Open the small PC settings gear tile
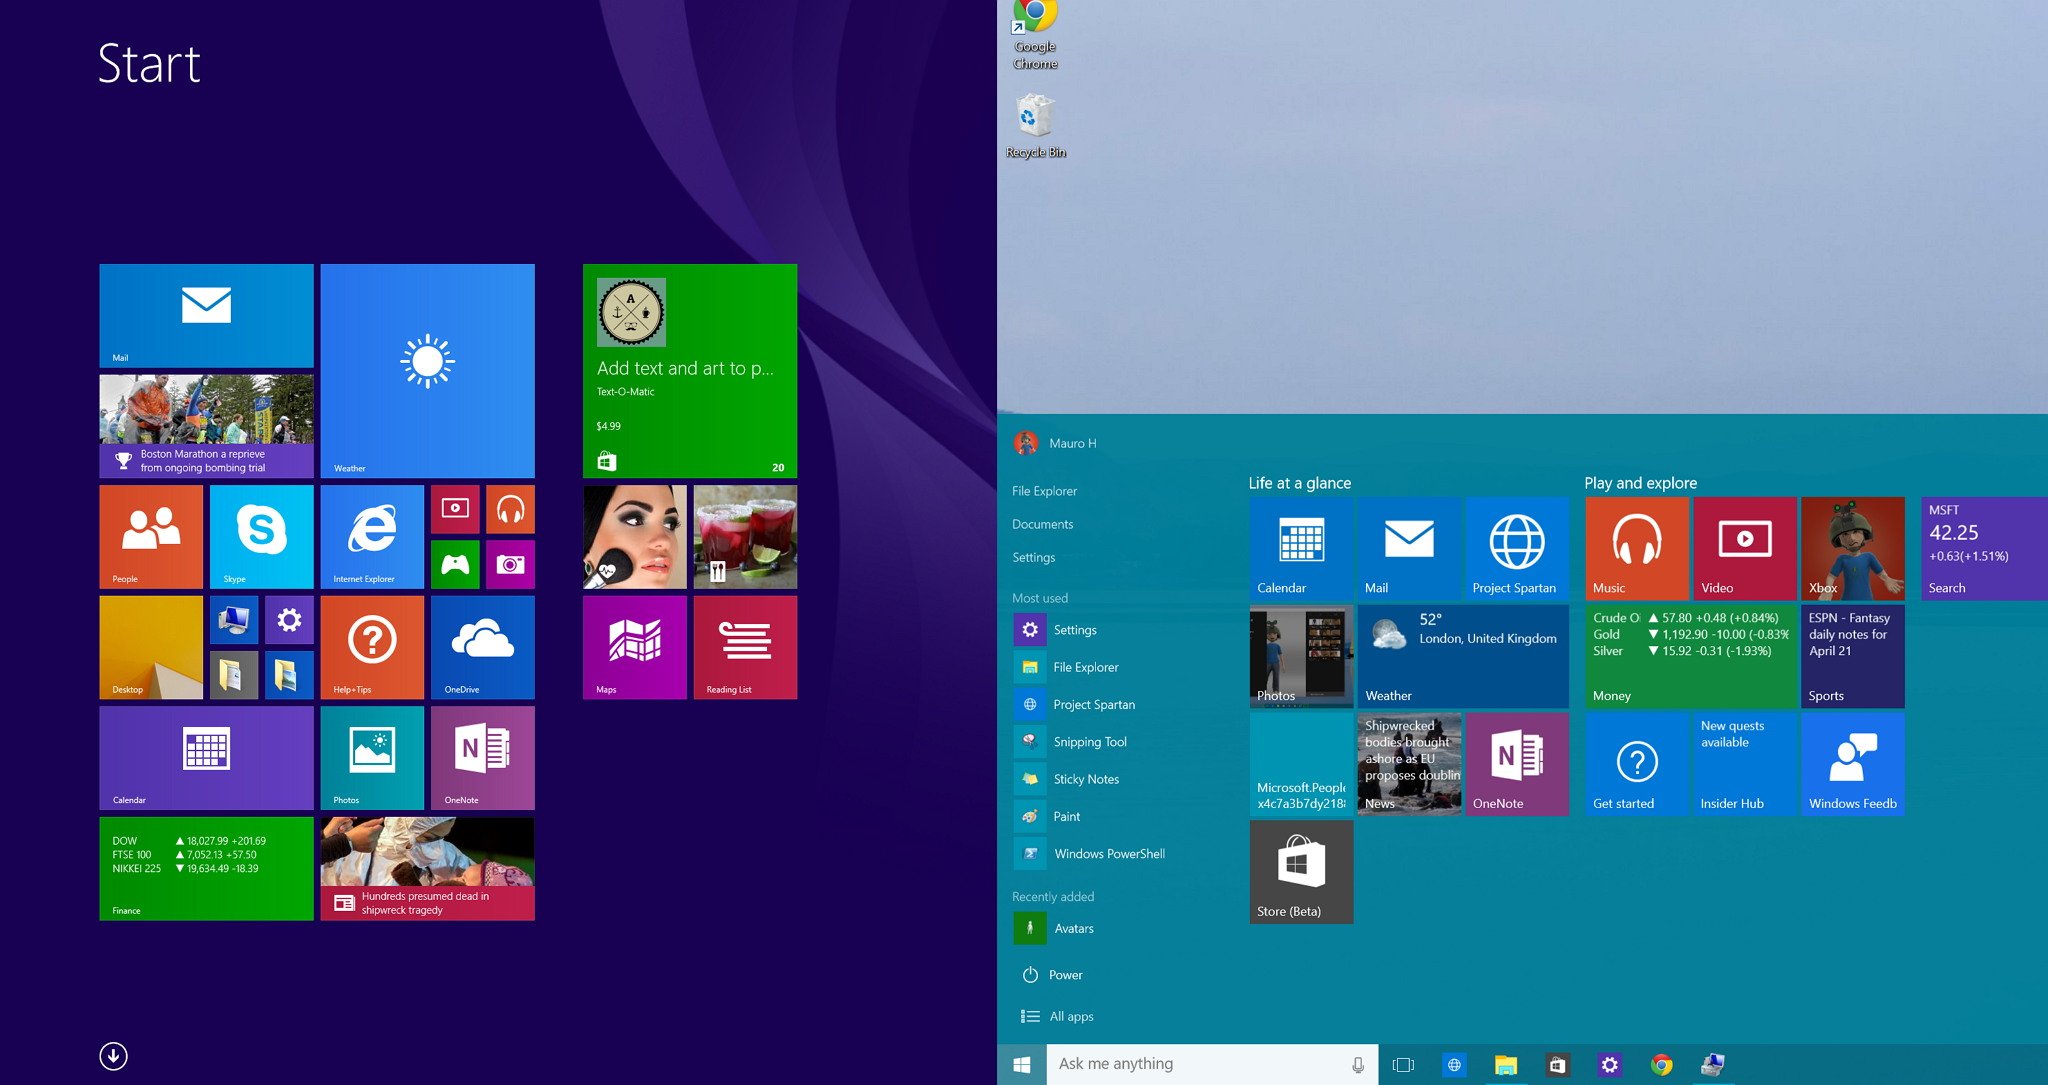 point(289,620)
